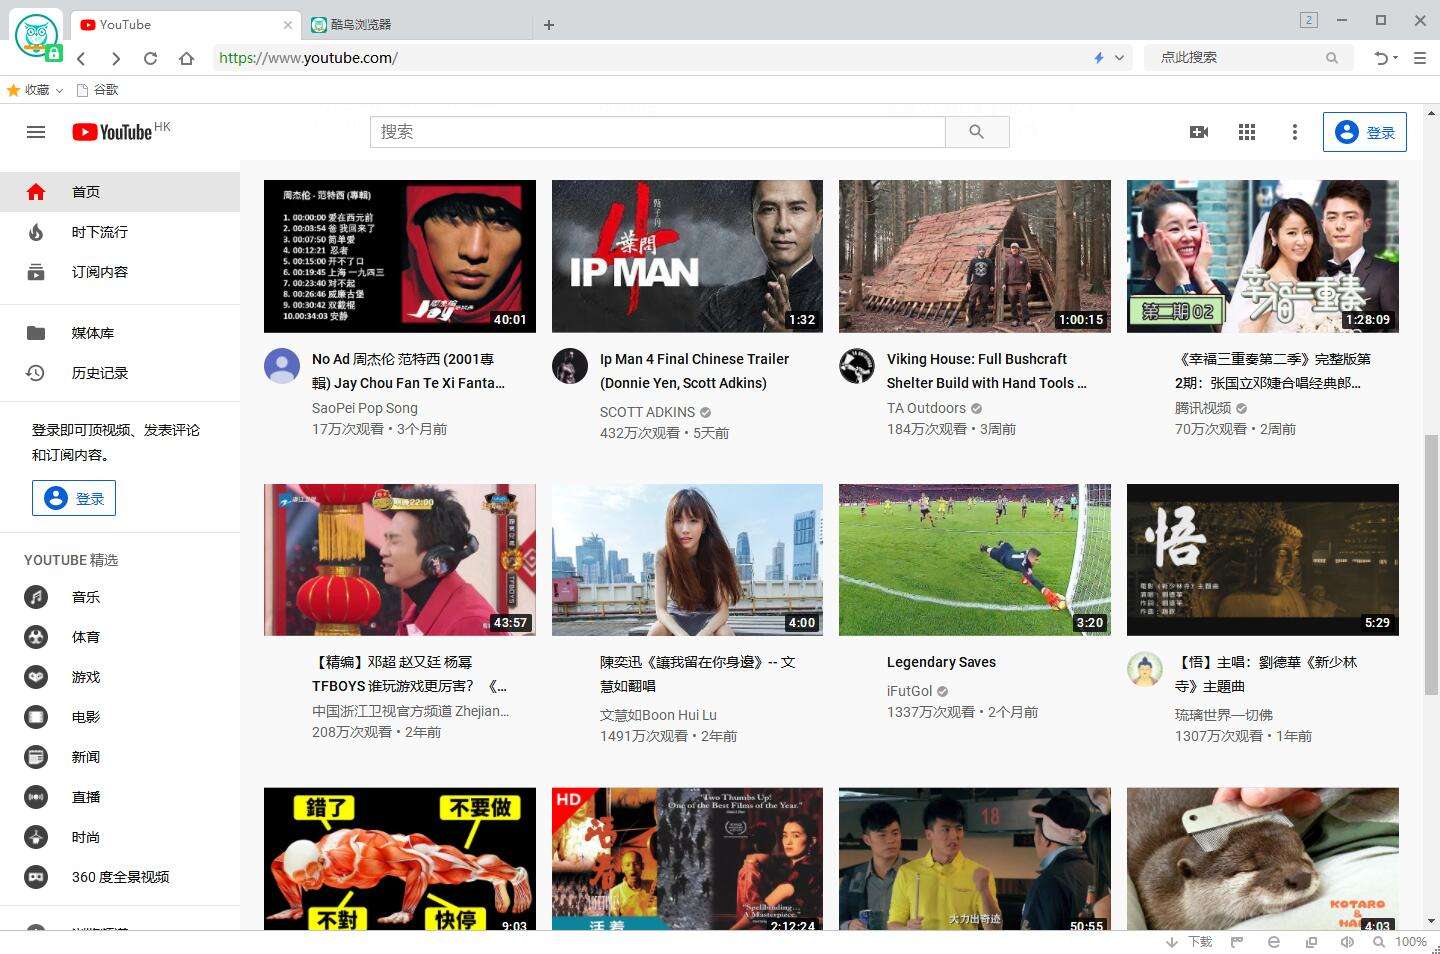1440x954 pixels.
Task: Open YouTube settings three-dot menu
Action: coord(1295,132)
